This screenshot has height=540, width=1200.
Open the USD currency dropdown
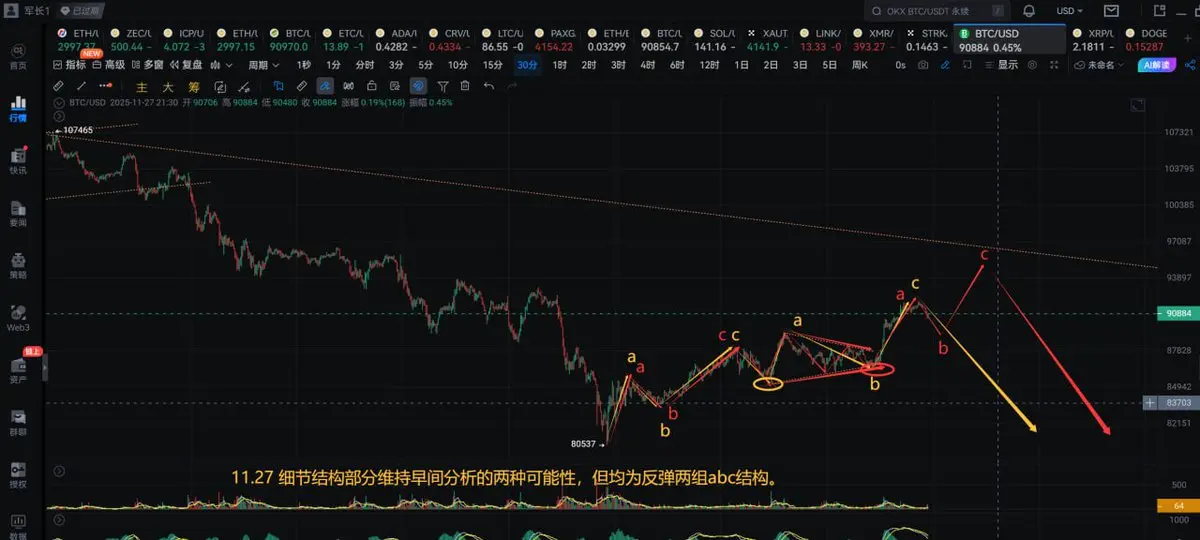tap(1069, 11)
